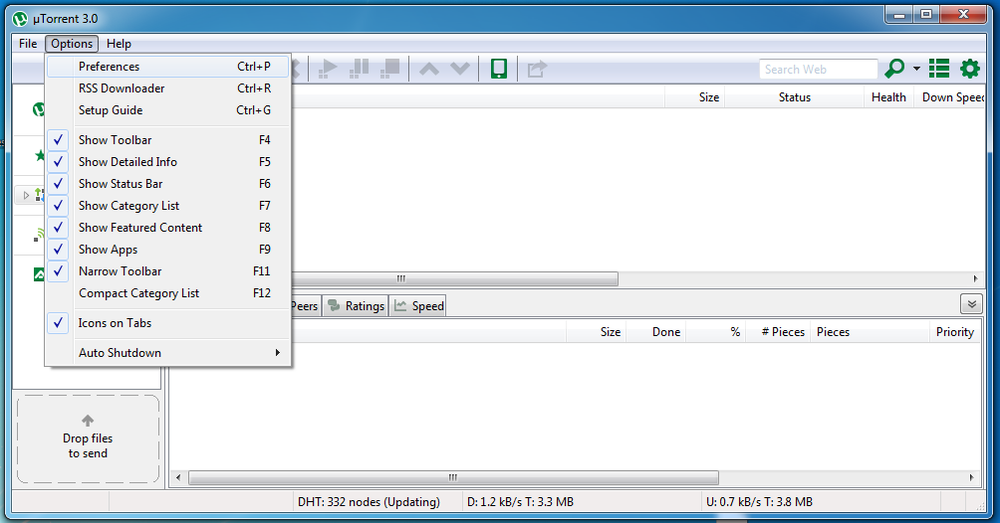Toggle Show Status Bar option
This screenshot has height=523, width=1000.
click(x=168, y=184)
